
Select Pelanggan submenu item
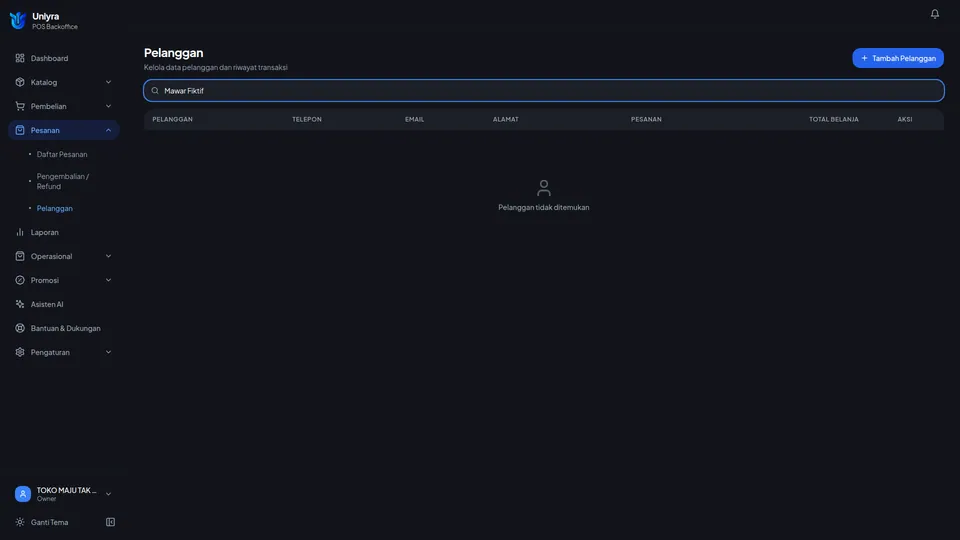(x=54, y=208)
